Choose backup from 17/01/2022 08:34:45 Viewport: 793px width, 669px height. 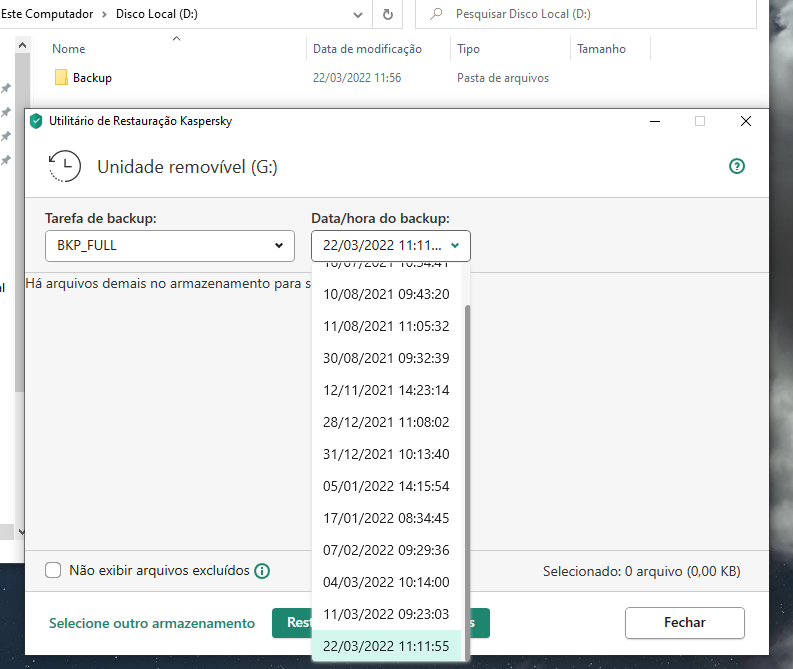click(x=386, y=518)
